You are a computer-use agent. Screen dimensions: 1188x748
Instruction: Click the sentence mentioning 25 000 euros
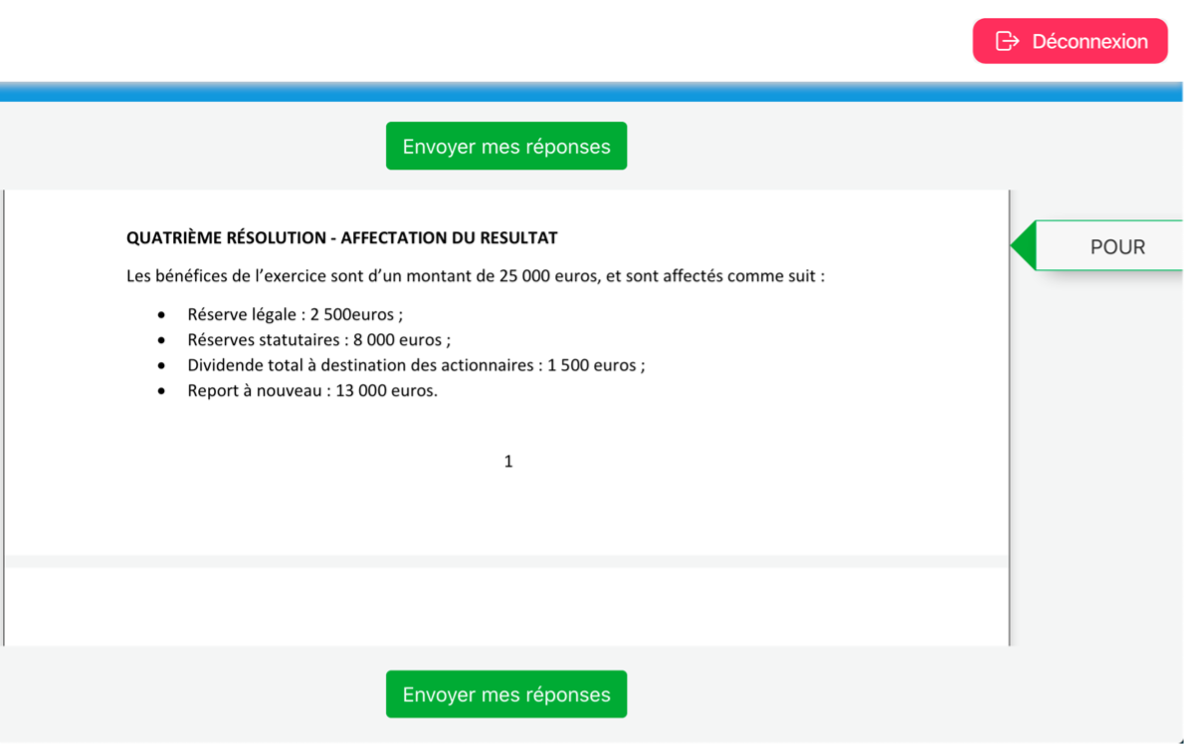(473, 275)
